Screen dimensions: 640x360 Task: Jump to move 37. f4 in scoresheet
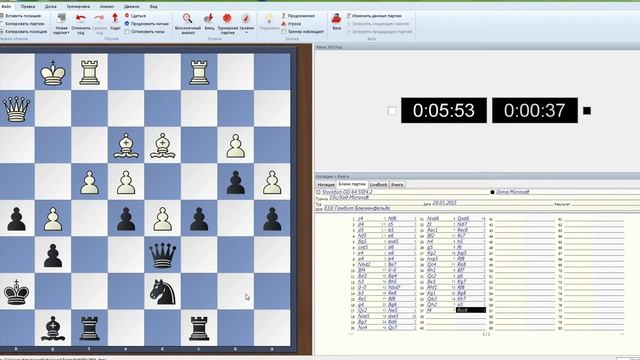429,310
